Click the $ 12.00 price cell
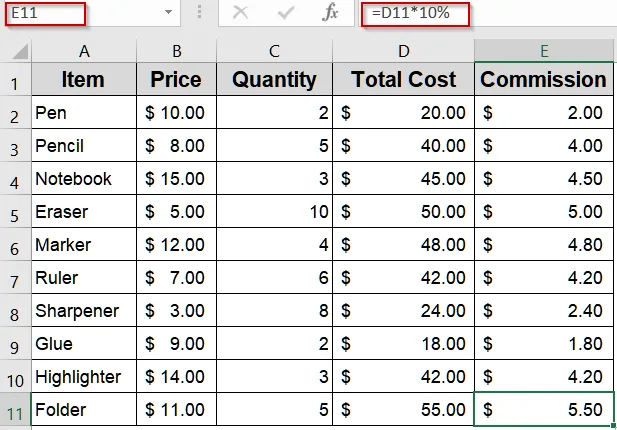The width and height of the screenshot is (617, 430). (177, 245)
